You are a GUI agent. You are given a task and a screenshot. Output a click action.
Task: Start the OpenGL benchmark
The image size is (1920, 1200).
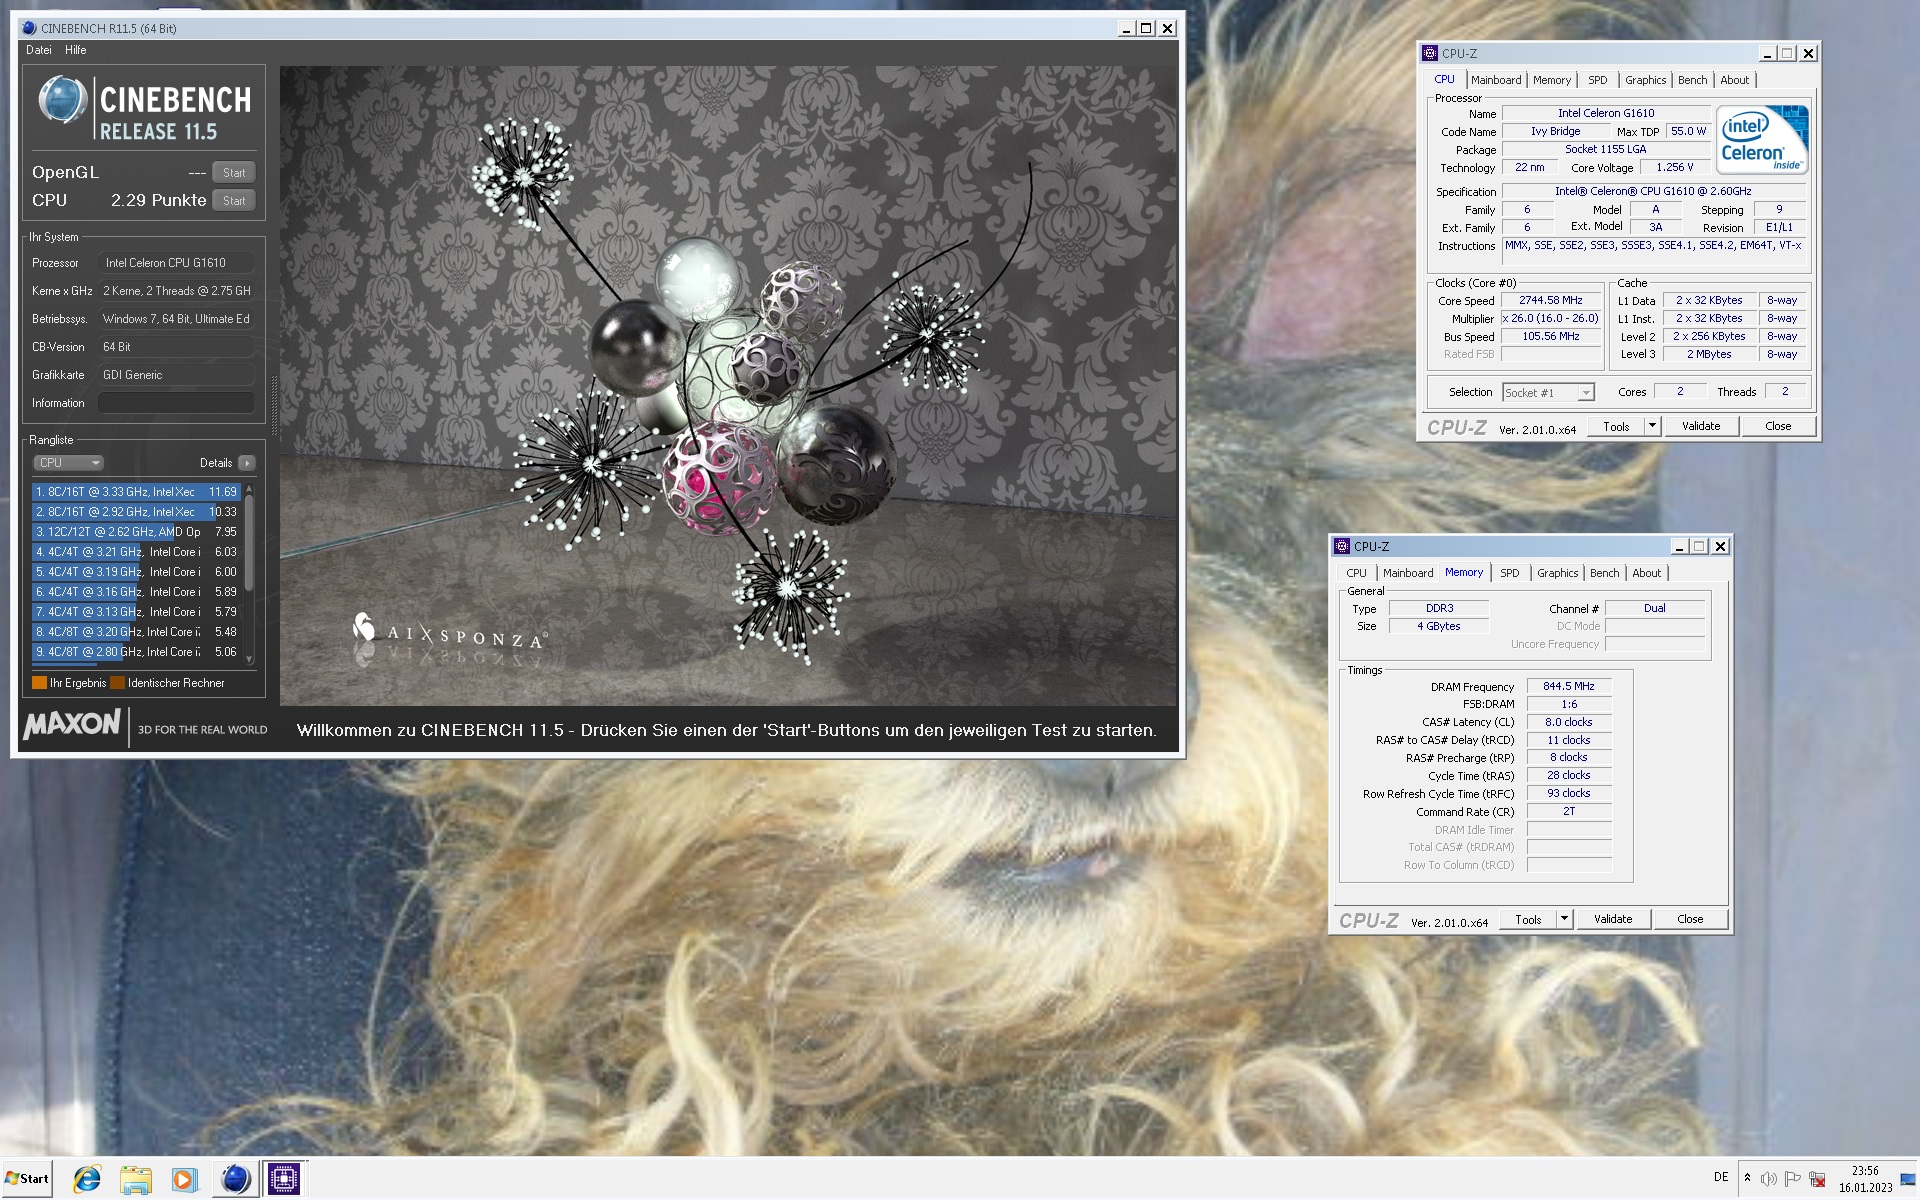(234, 172)
